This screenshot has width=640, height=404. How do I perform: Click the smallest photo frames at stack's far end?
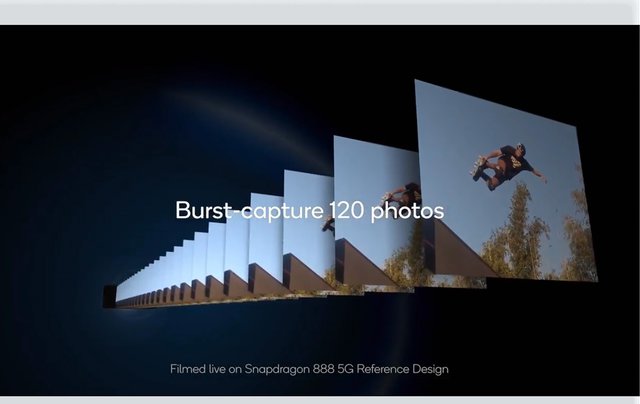point(125,292)
